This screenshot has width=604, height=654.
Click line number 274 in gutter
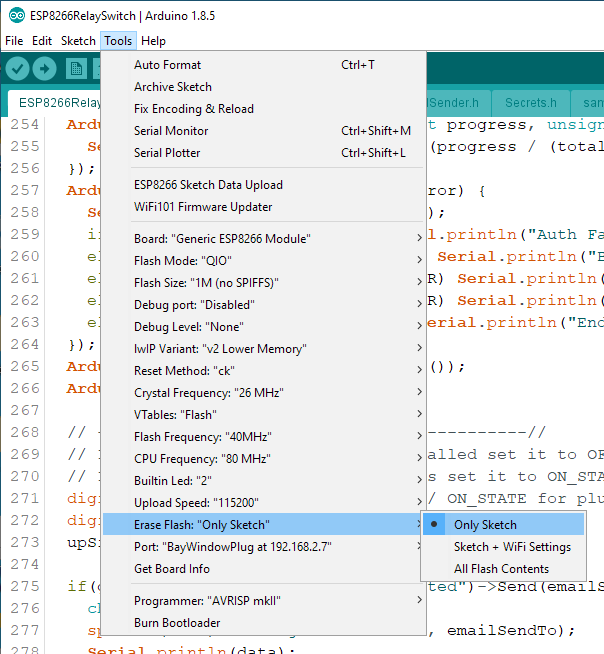24,564
